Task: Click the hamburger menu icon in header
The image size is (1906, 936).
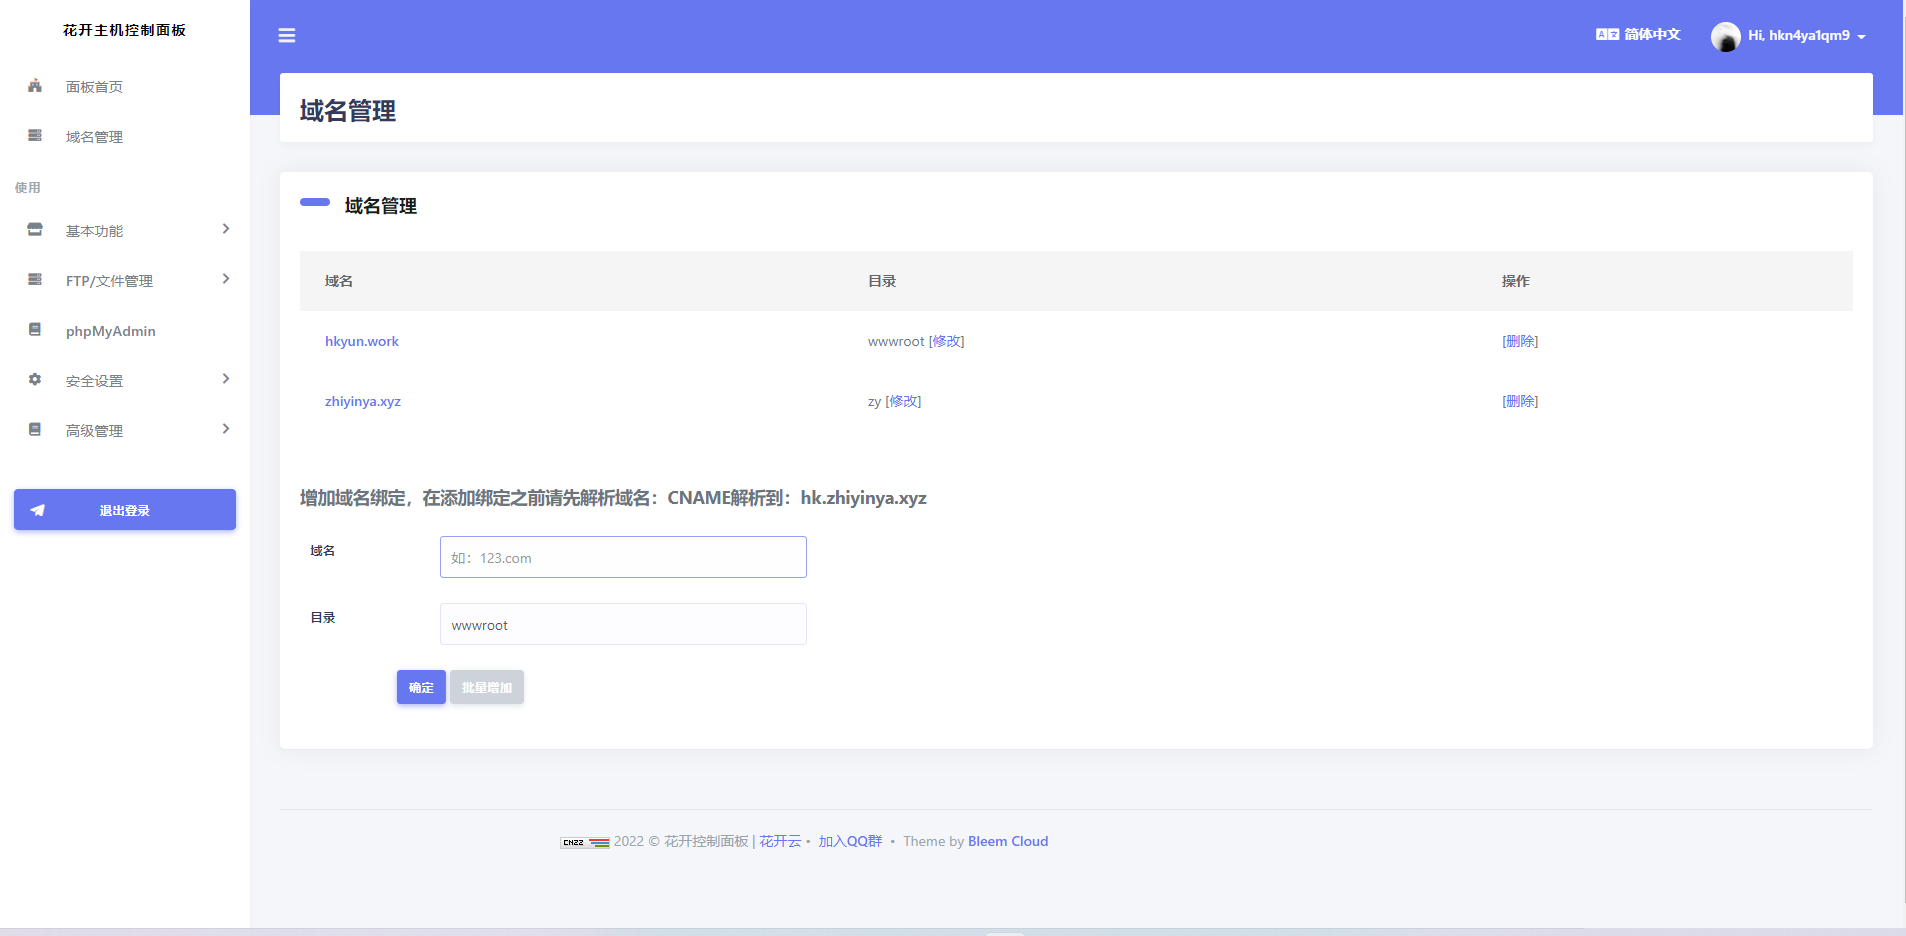Action: [287, 36]
